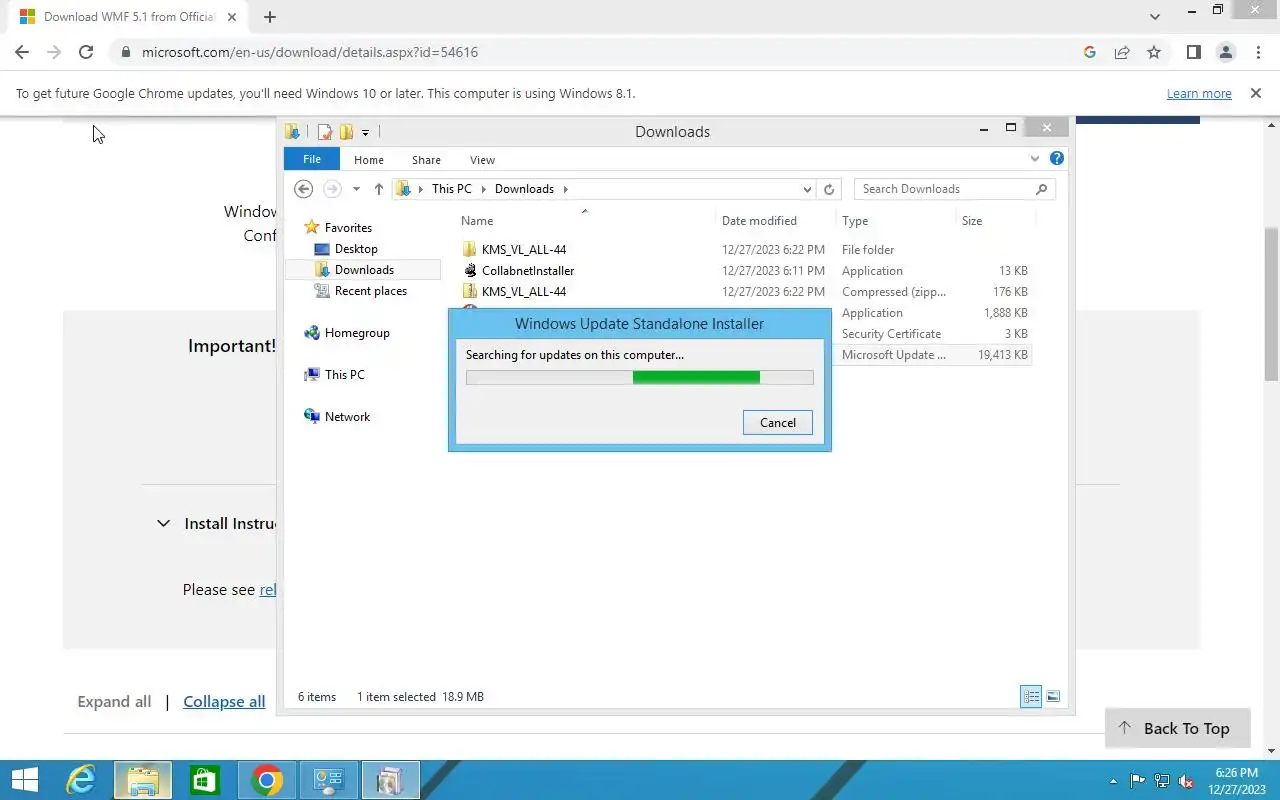Select Recent places in navigation pane
The width and height of the screenshot is (1280, 800).
(370, 291)
